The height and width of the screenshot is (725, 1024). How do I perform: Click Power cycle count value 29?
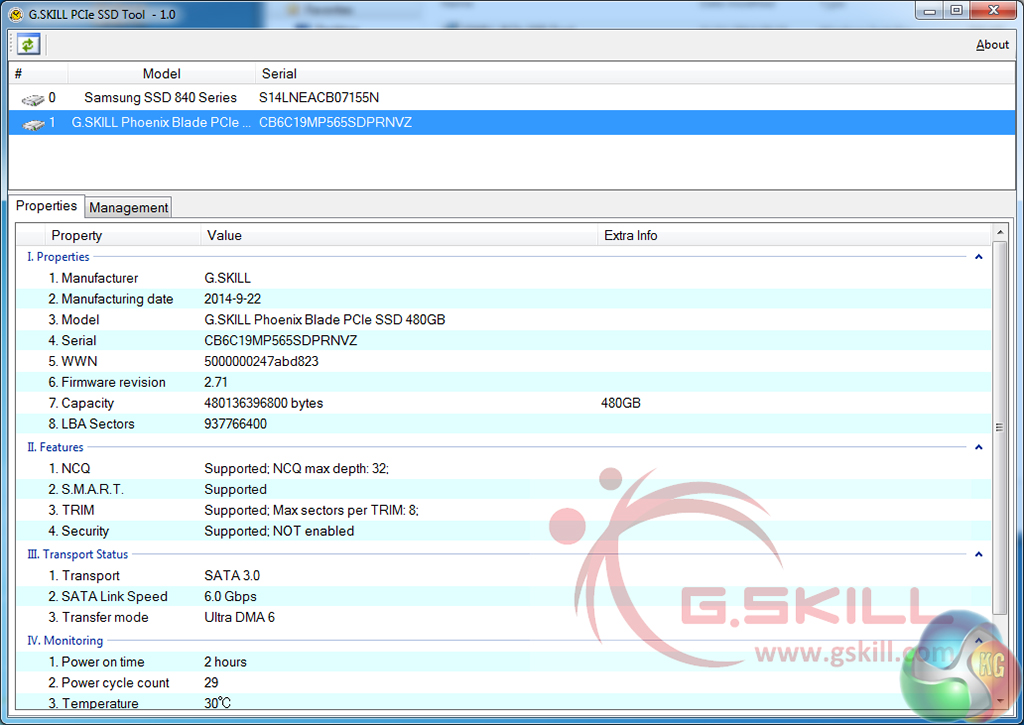[x=211, y=683]
